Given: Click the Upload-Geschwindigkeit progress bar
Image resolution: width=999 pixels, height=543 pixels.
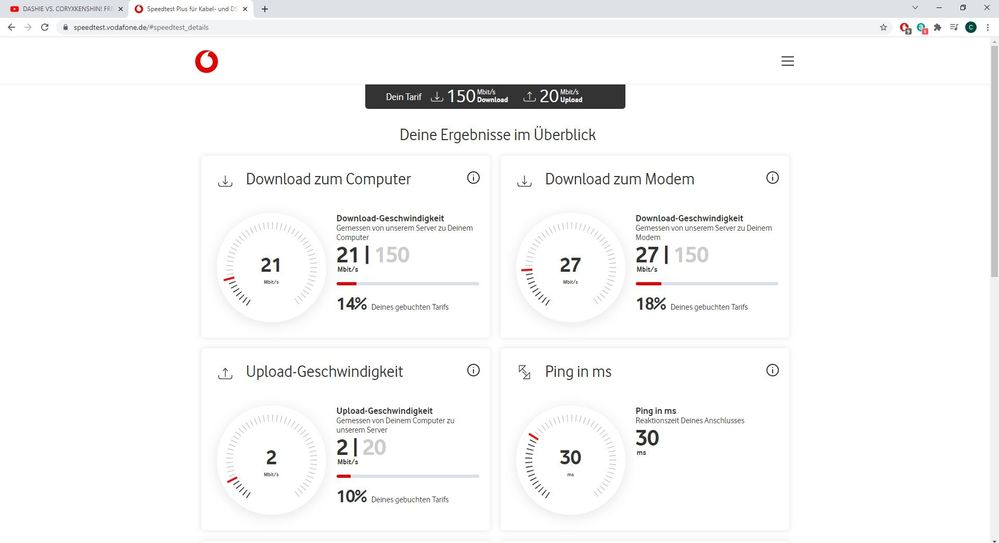Looking at the screenshot, I should click(x=408, y=476).
